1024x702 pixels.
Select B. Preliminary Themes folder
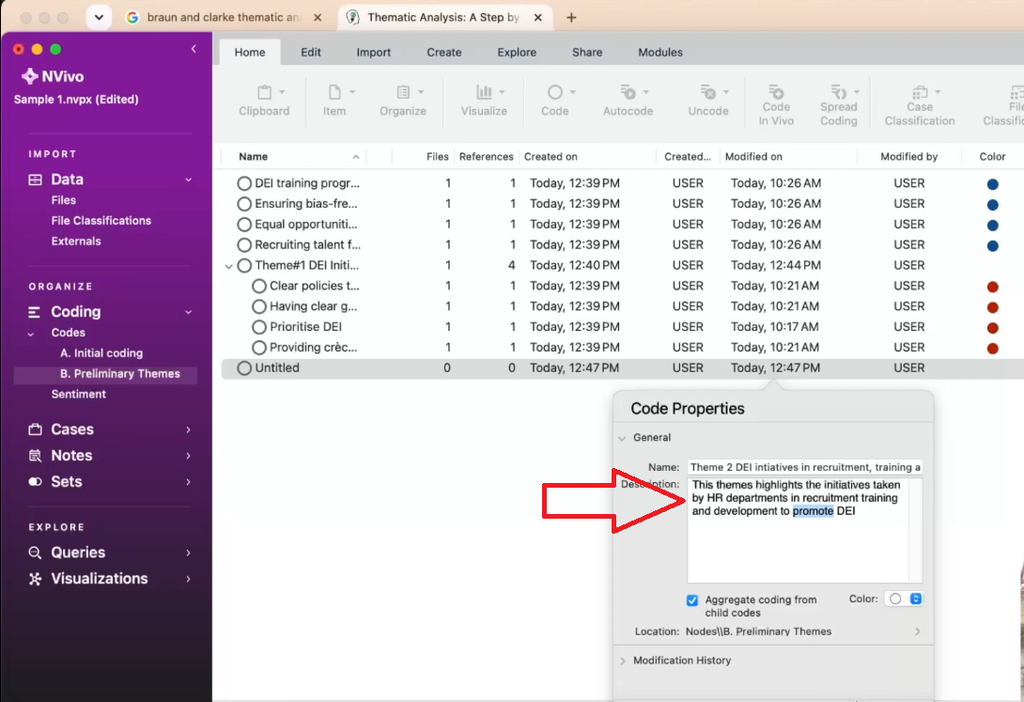[x=120, y=374]
